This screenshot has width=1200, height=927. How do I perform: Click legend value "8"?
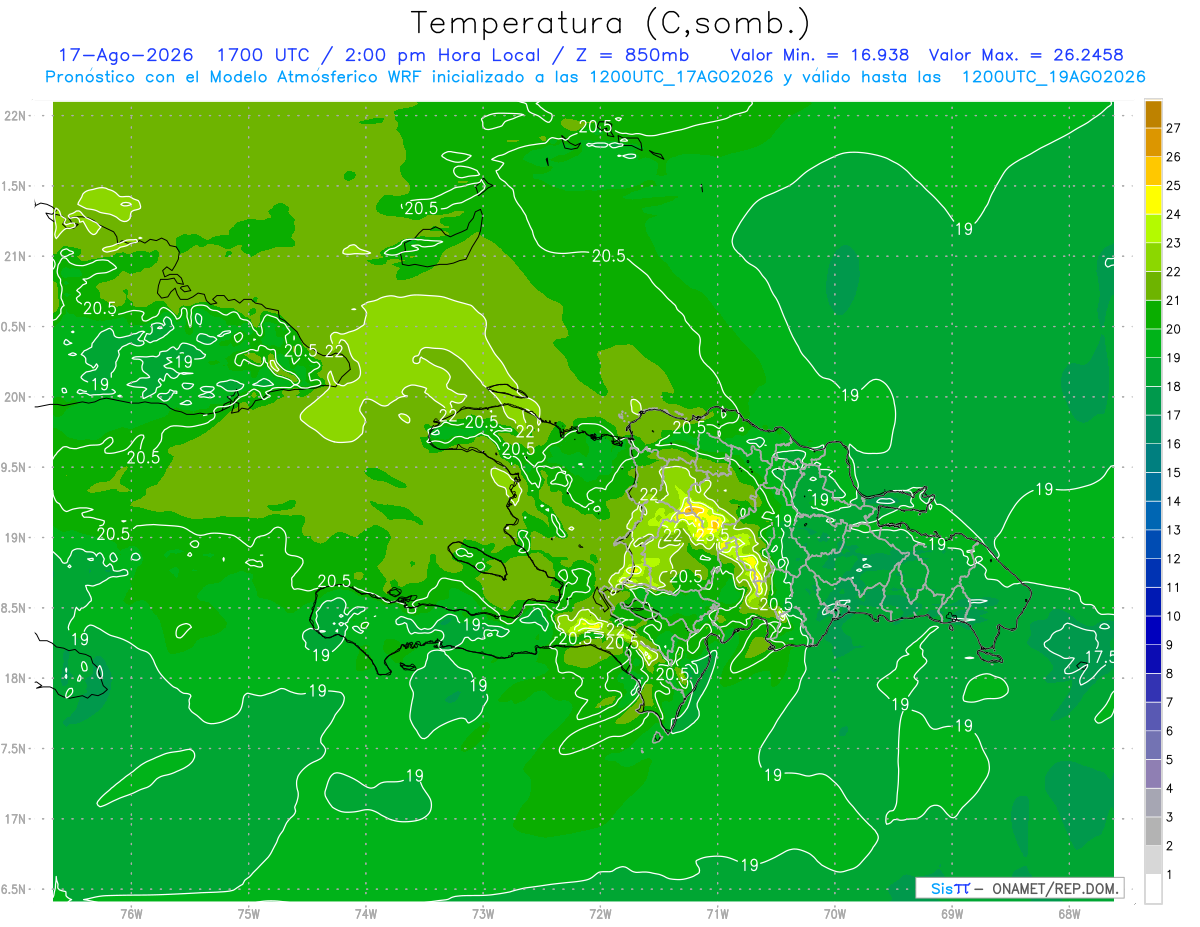point(1170,674)
